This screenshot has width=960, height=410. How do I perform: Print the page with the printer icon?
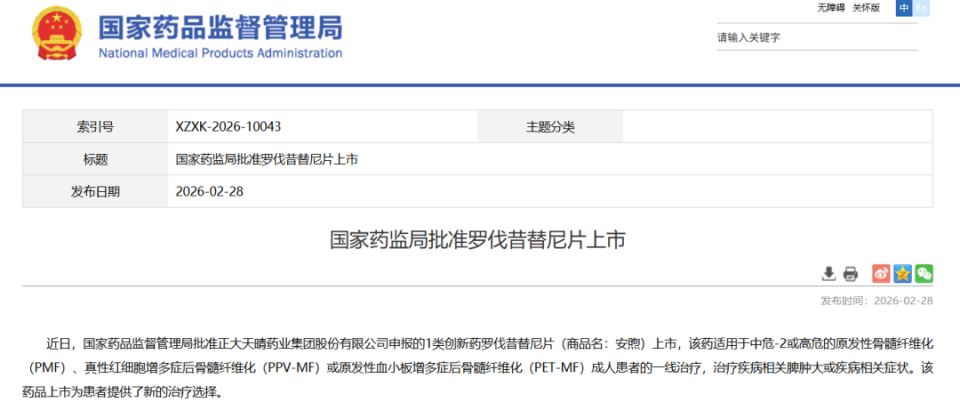click(x=850, y=273)
